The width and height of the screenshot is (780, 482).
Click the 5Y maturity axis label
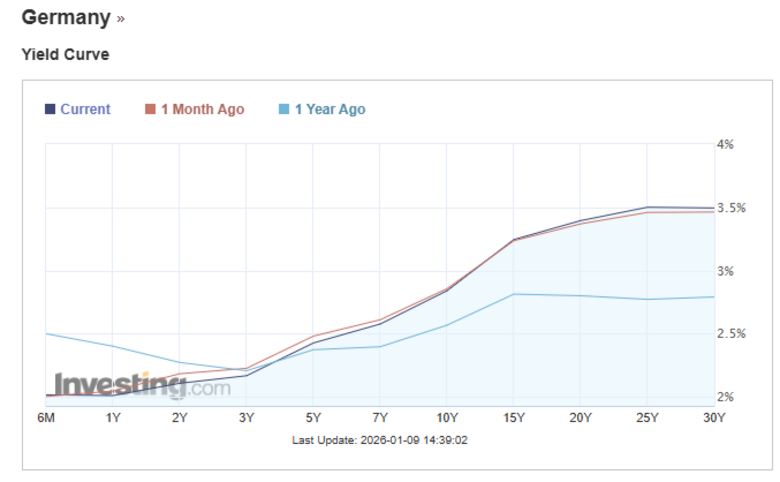click(x=312, y=417)
